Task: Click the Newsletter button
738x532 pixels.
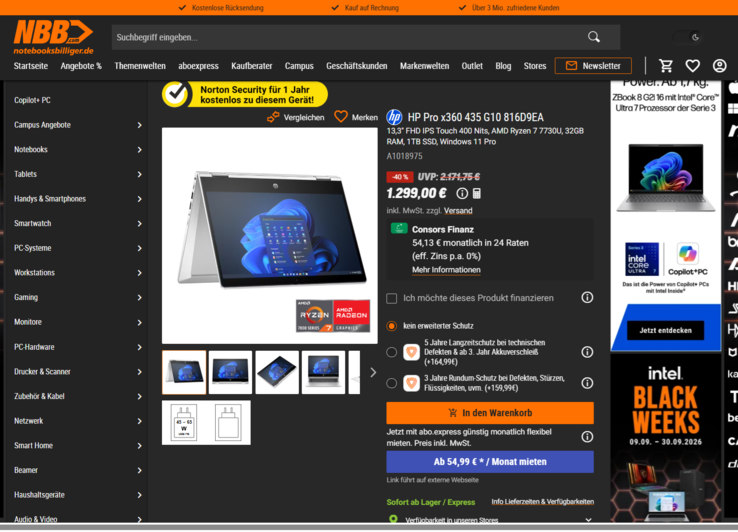Action: (x=593, y=66)
